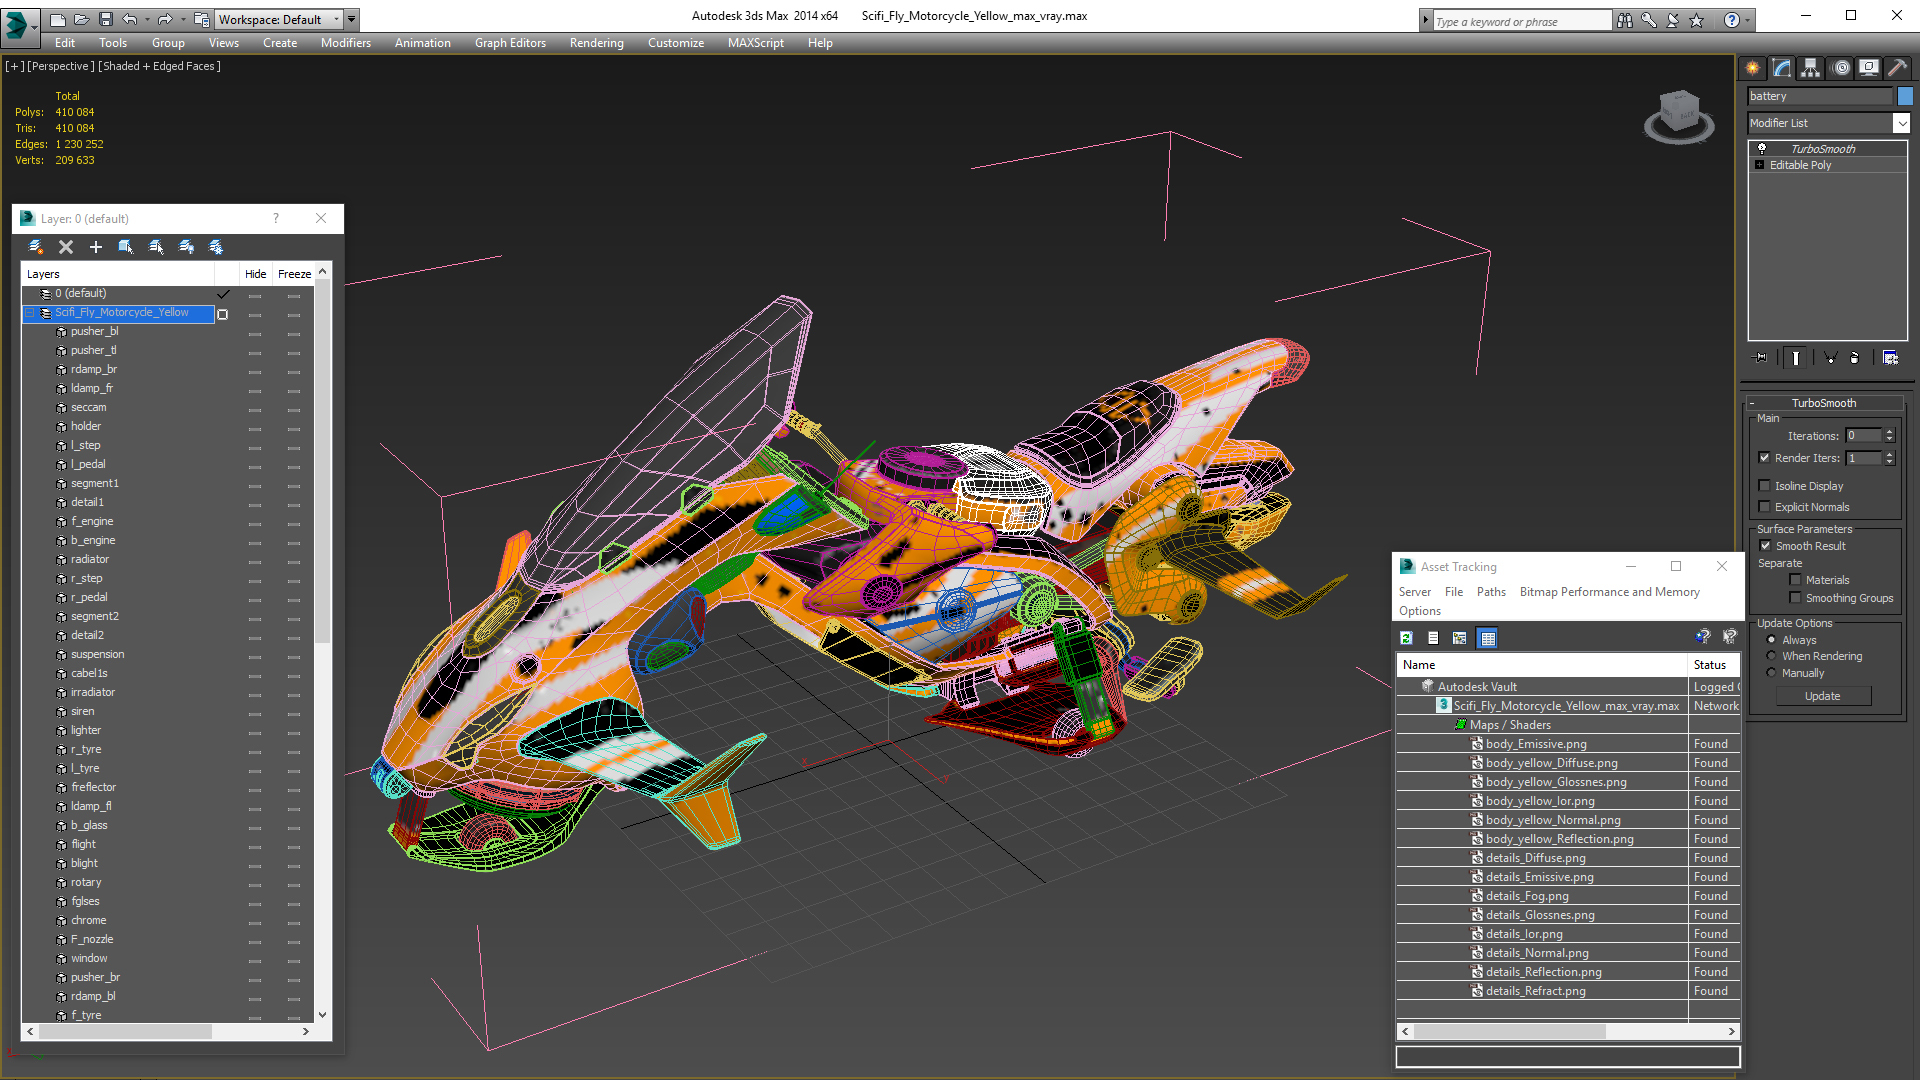
Task: Open the Utilities hammer panel tab
Action: [1897, 68]
